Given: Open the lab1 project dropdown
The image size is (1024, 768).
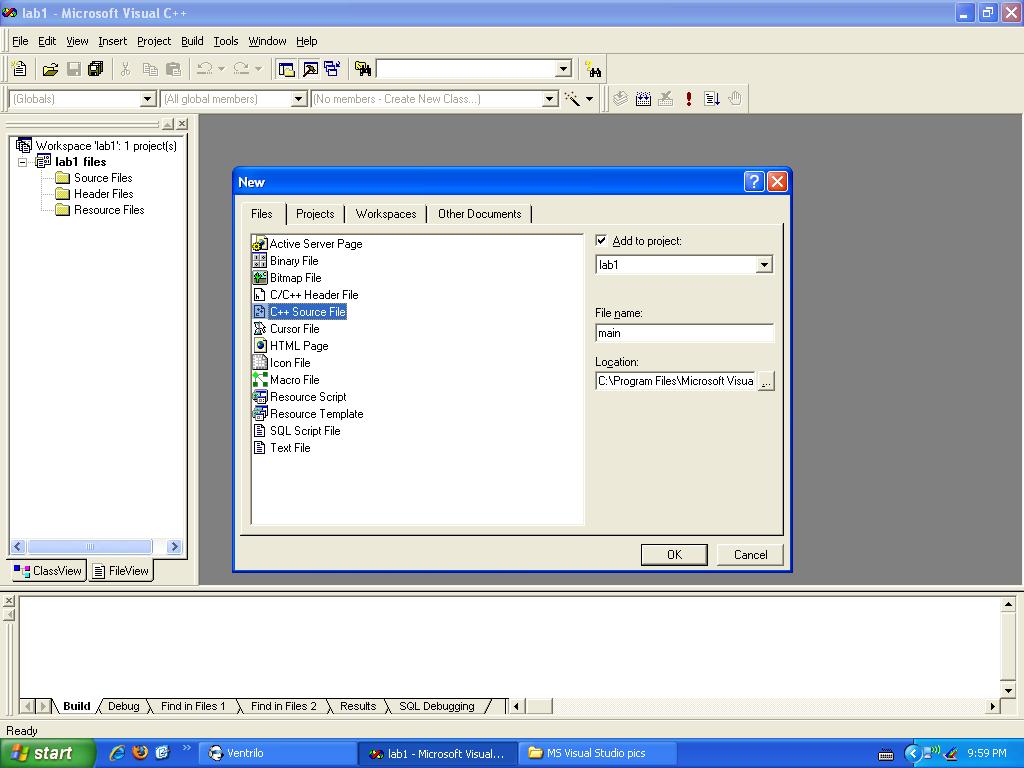Looking at the screenshot, I should coord(764,265).
